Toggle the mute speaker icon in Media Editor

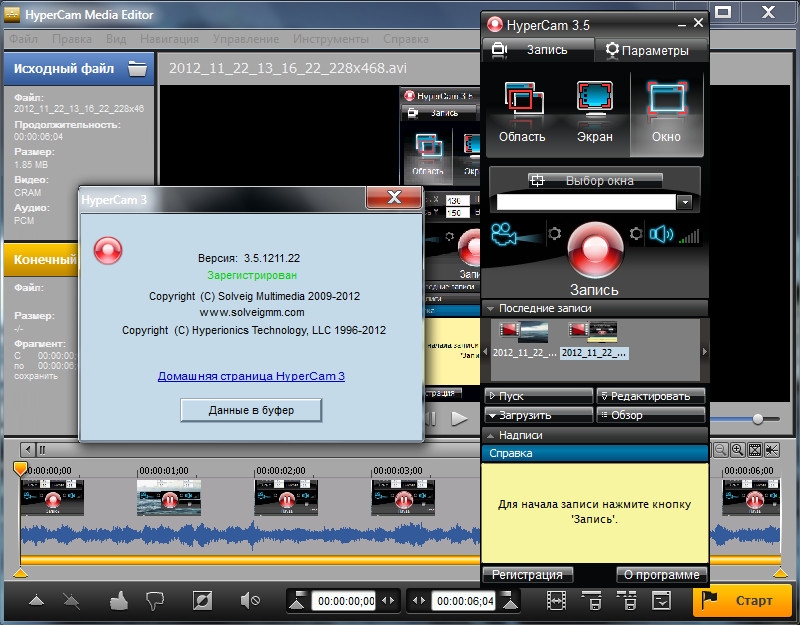point(249,601)
